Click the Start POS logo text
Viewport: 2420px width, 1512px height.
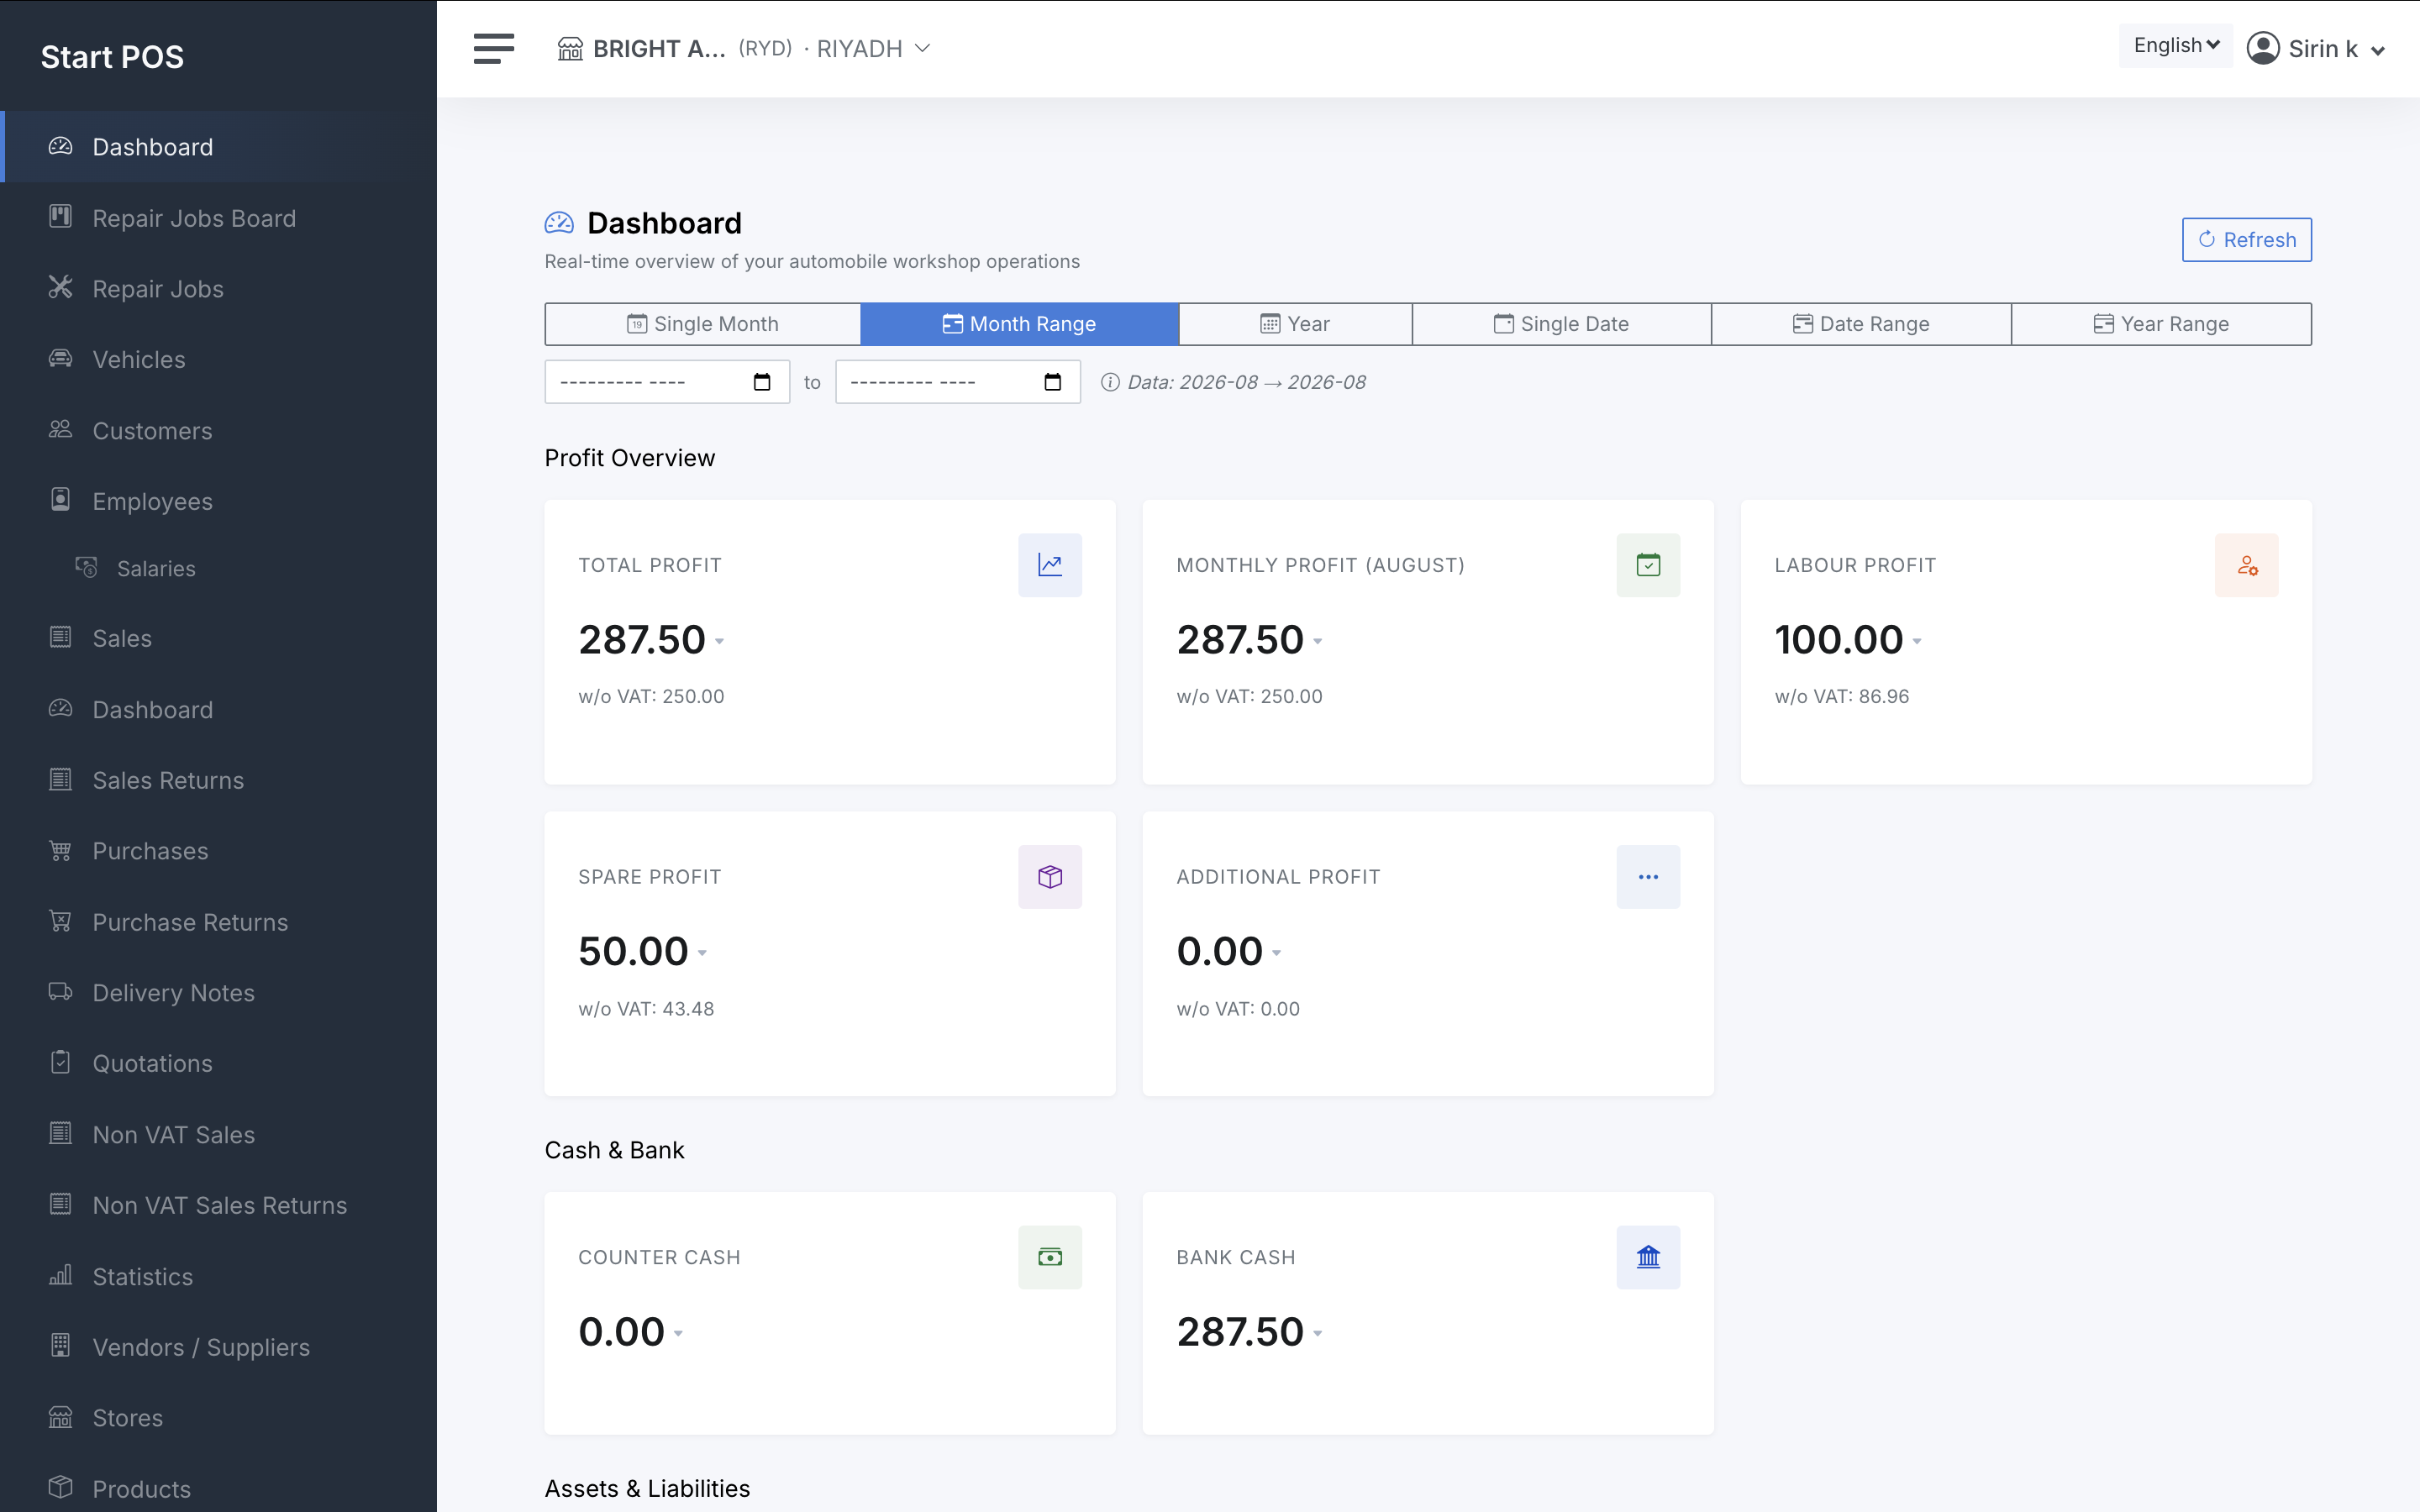point(112,57)
